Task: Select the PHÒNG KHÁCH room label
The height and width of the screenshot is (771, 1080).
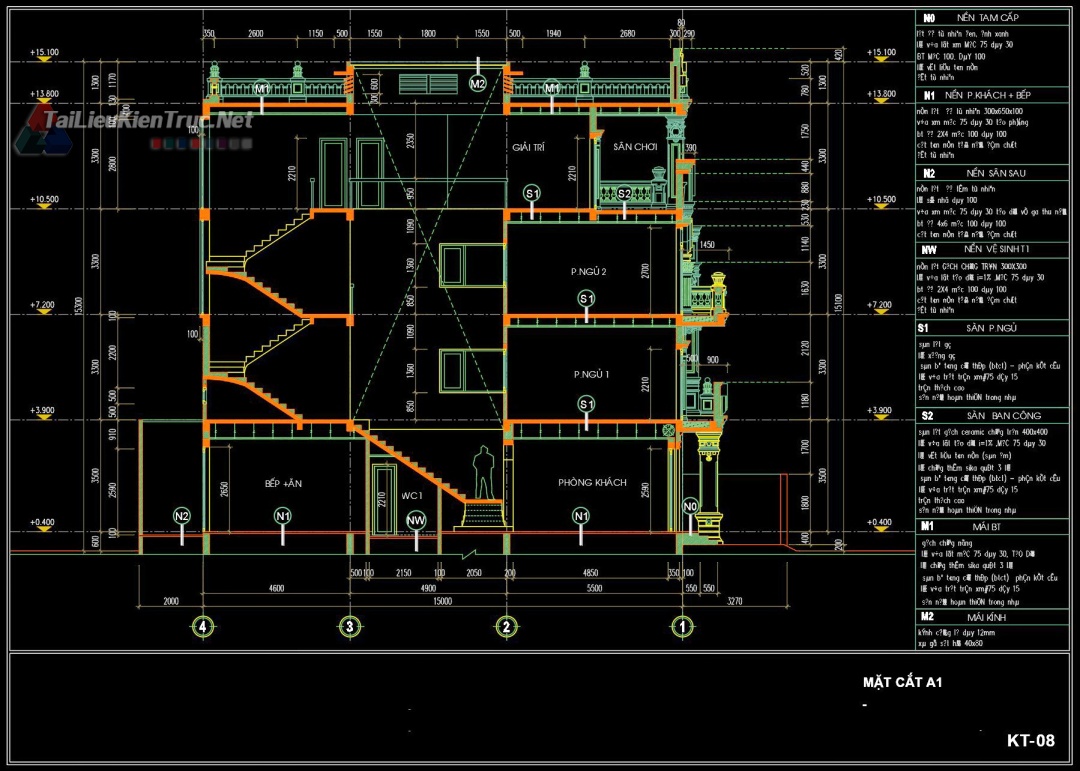Action: coord(592,483)
